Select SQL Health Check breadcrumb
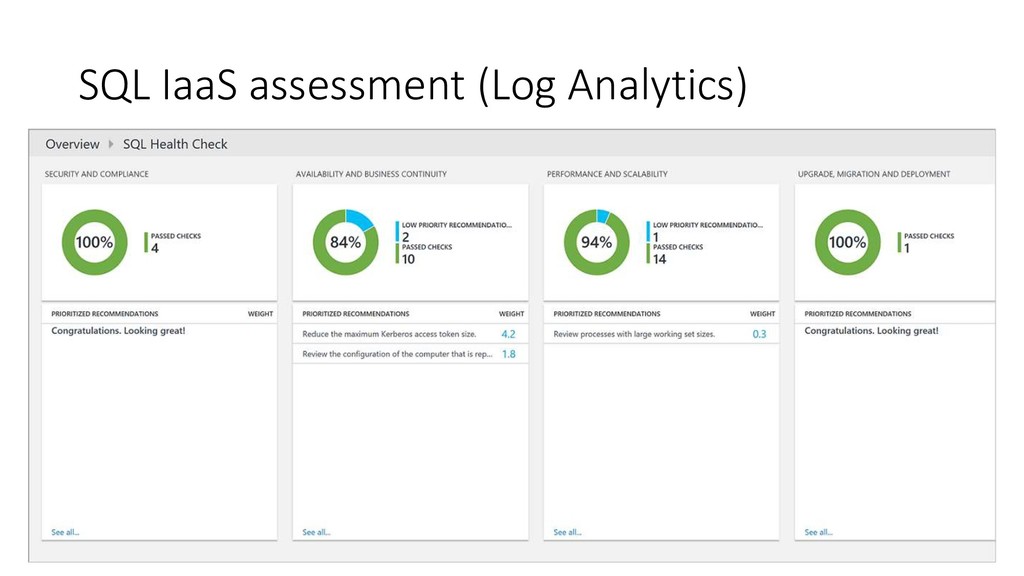Image resolution: width=1024 pixels, height=576 pixels. point(175,144)
